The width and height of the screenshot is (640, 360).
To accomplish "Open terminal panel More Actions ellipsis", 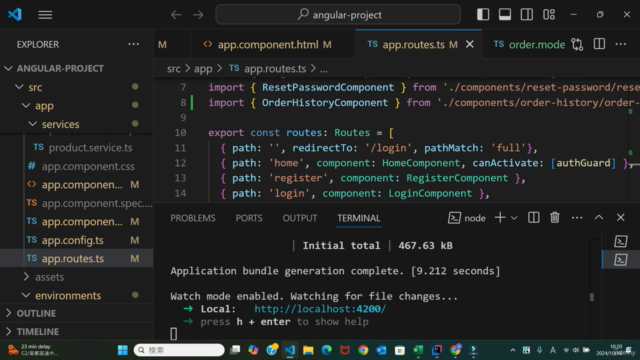I will (577, 218).
